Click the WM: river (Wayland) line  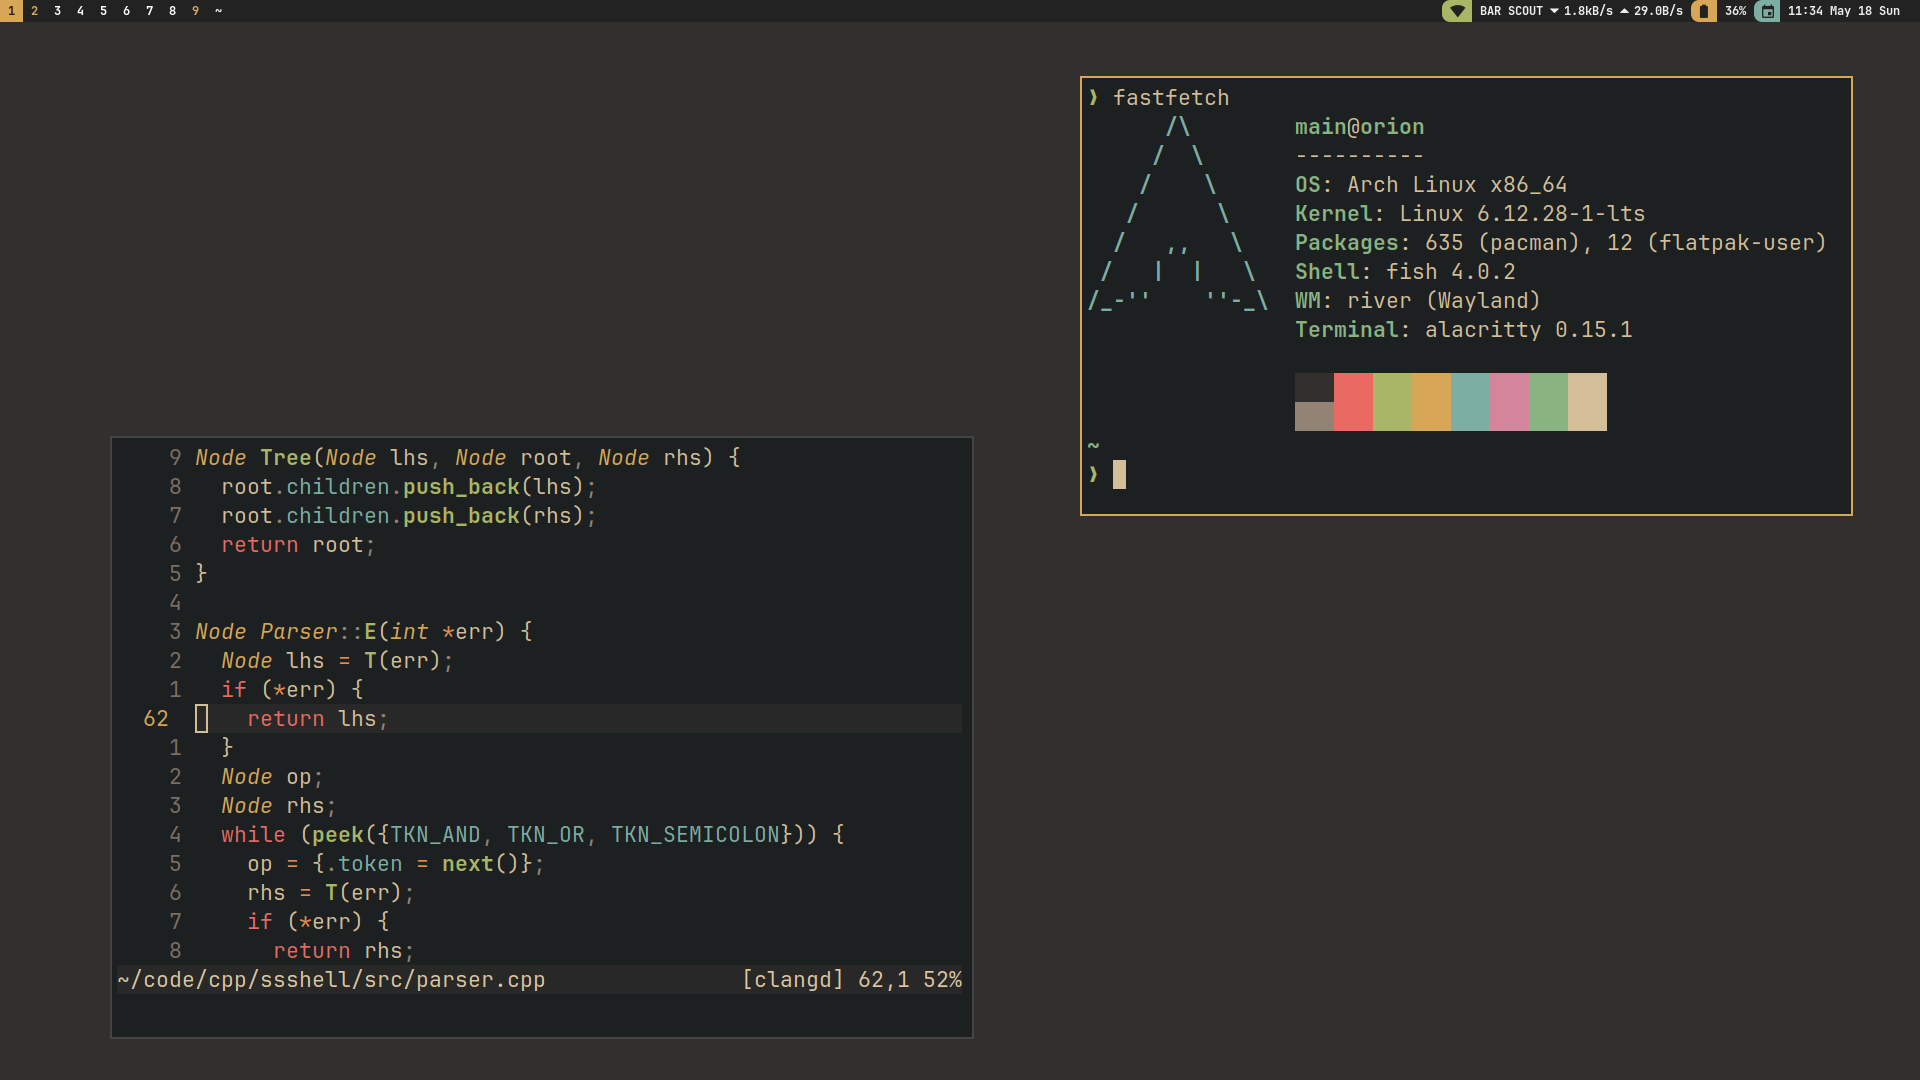click(x=1418, y=301)
